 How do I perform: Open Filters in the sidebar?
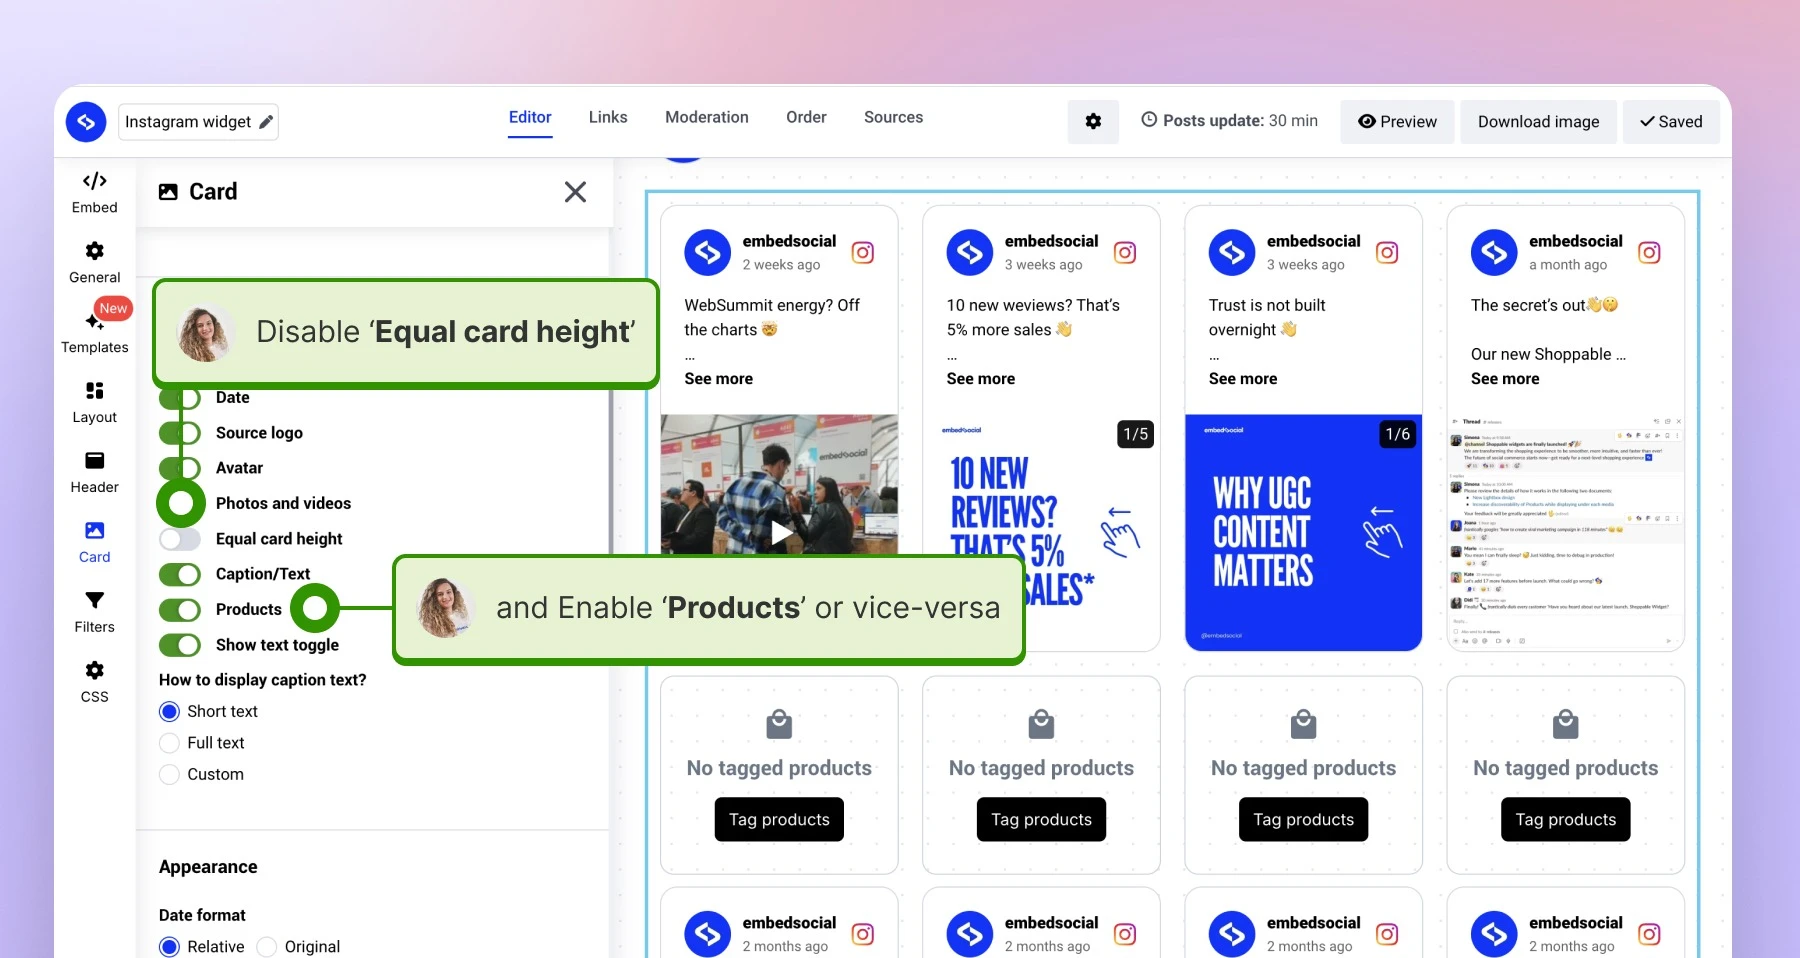pyautogui.click(x=95, y=612)
